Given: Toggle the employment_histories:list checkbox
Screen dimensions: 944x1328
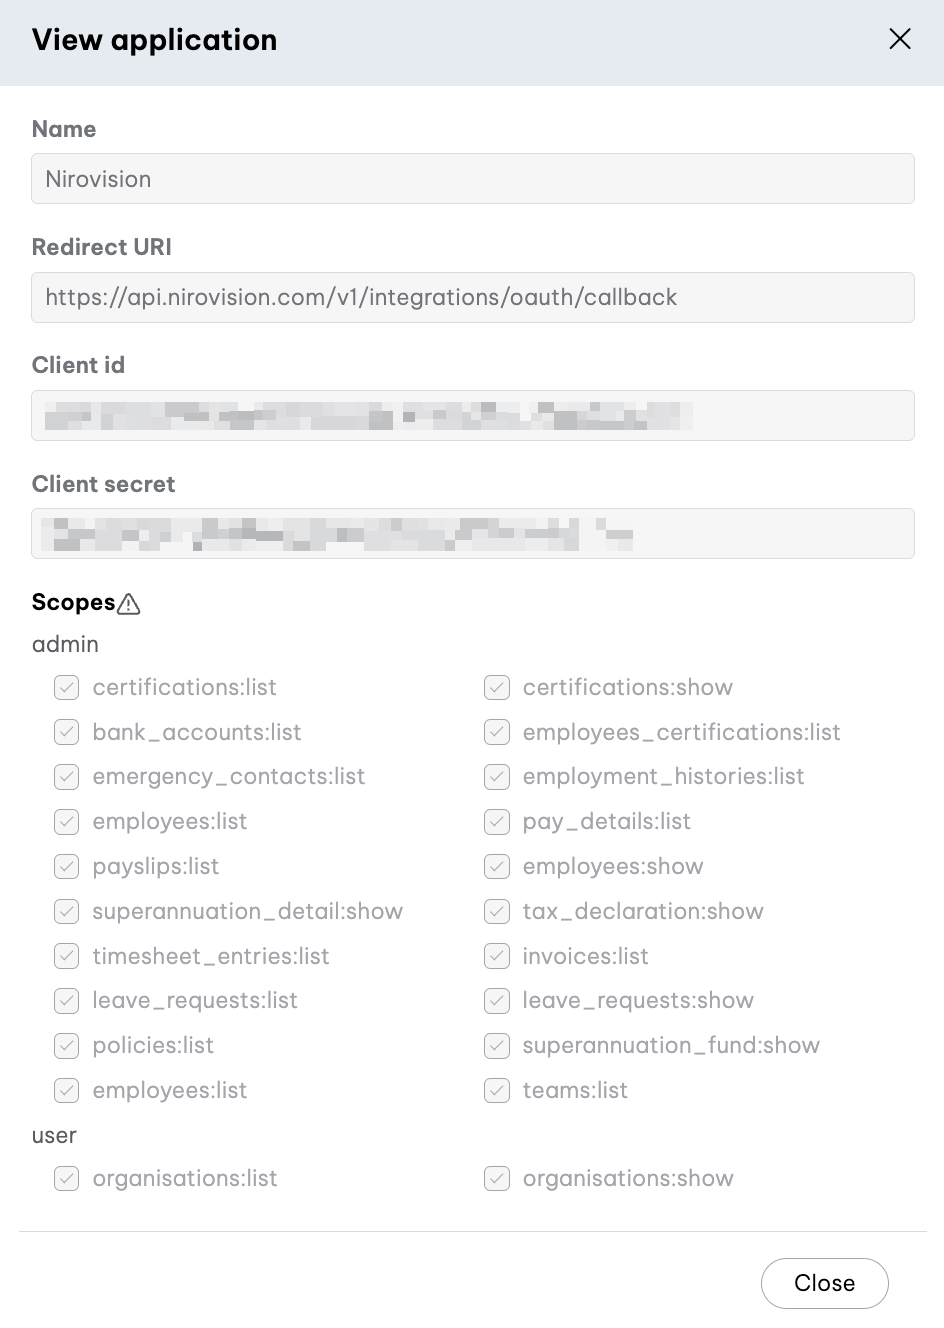Looking at the screenshot, I should click(497, 777).
